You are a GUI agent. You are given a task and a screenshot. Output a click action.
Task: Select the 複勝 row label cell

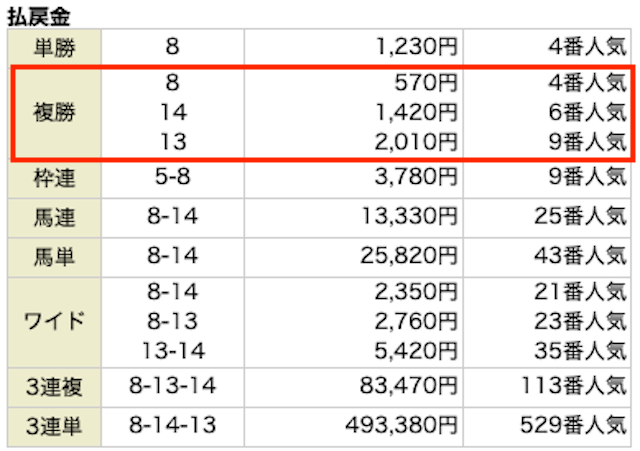[x=54, y=112]
